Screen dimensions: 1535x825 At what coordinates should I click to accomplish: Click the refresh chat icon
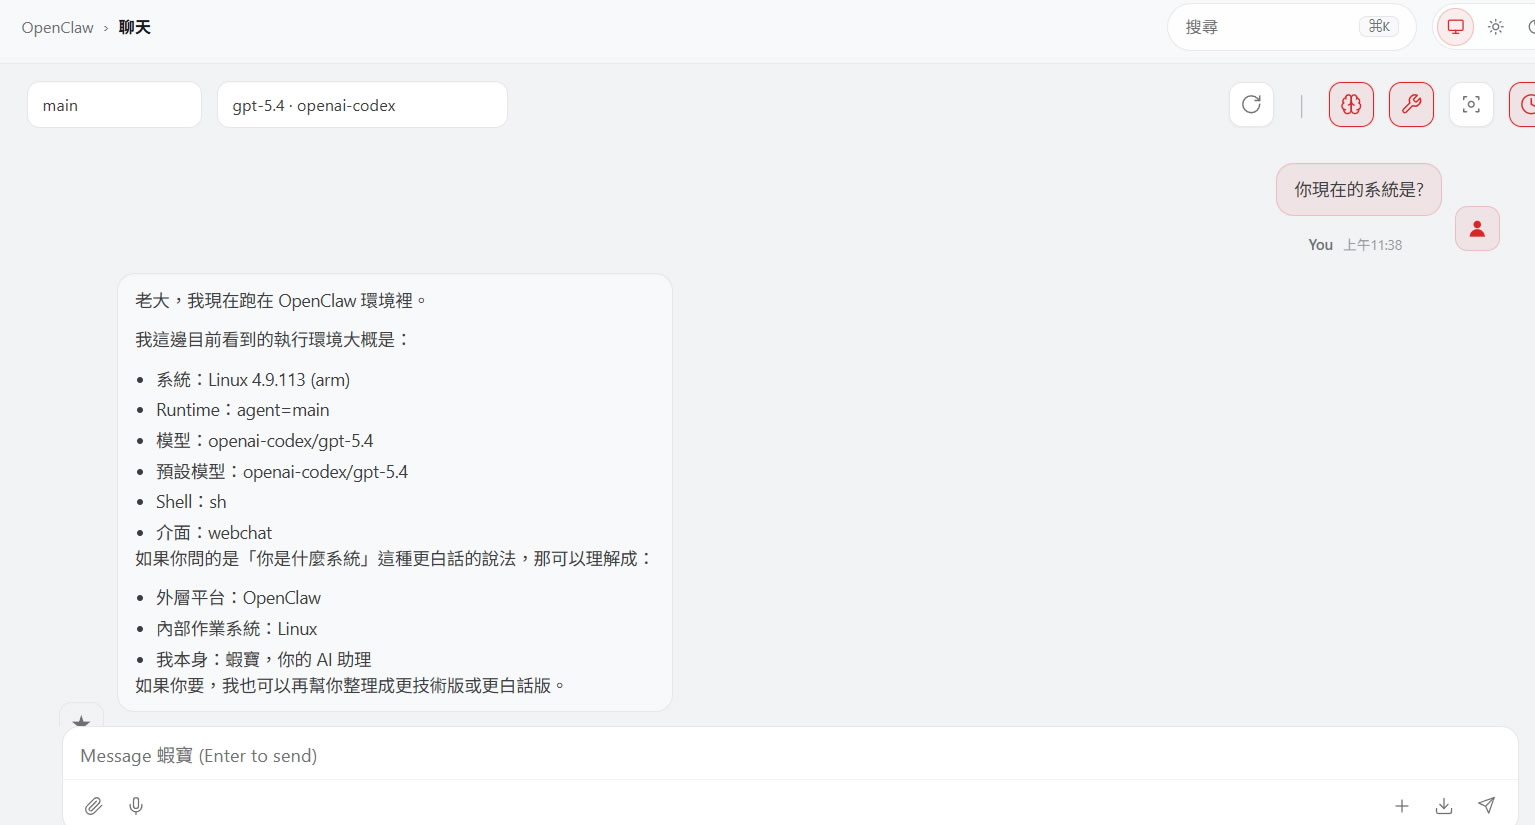pyautogui.click(x=1251, y=104)
